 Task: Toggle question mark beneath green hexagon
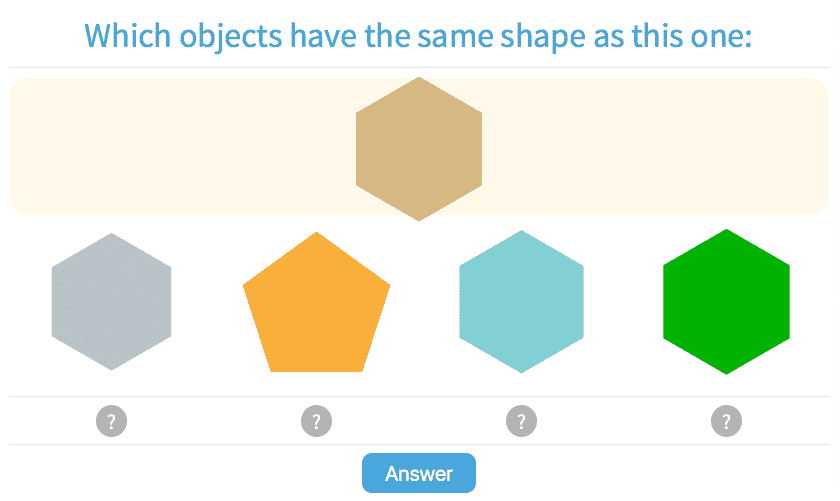click(x=726, y=421)
